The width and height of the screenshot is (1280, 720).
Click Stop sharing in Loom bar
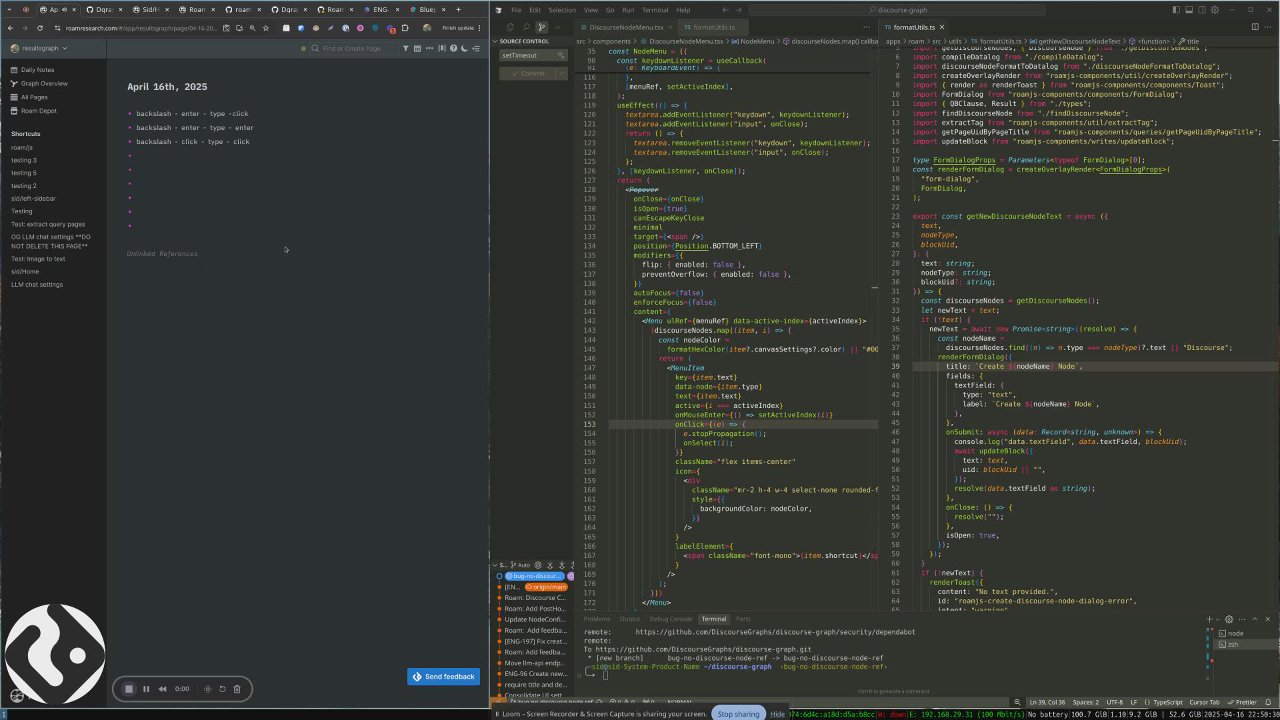point(738,714)
